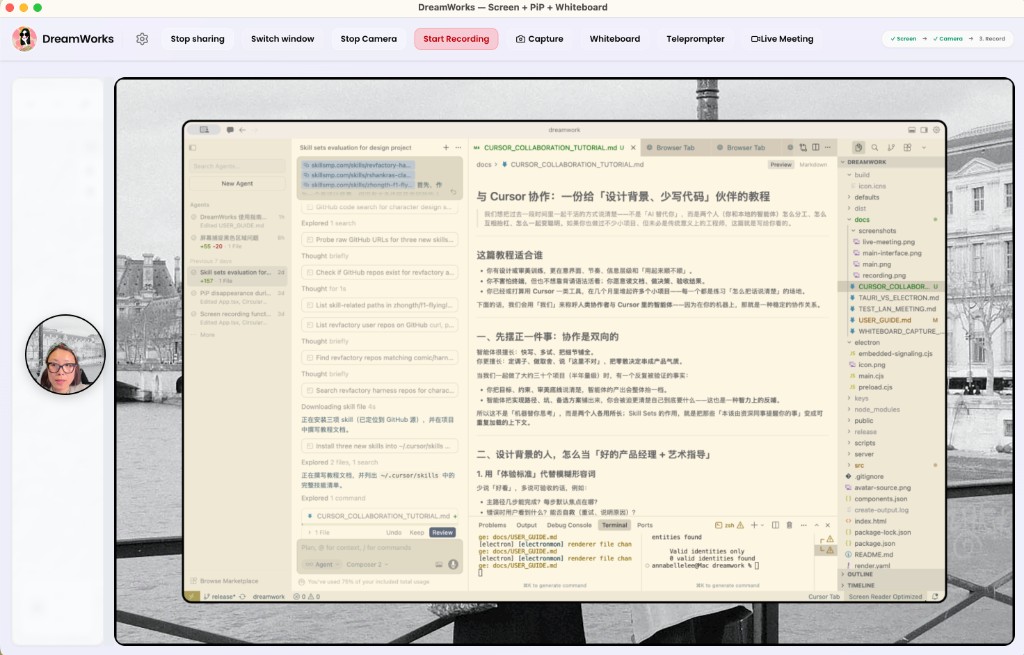
Task: Click the Search Agents input field
Action: pos(237,166)
